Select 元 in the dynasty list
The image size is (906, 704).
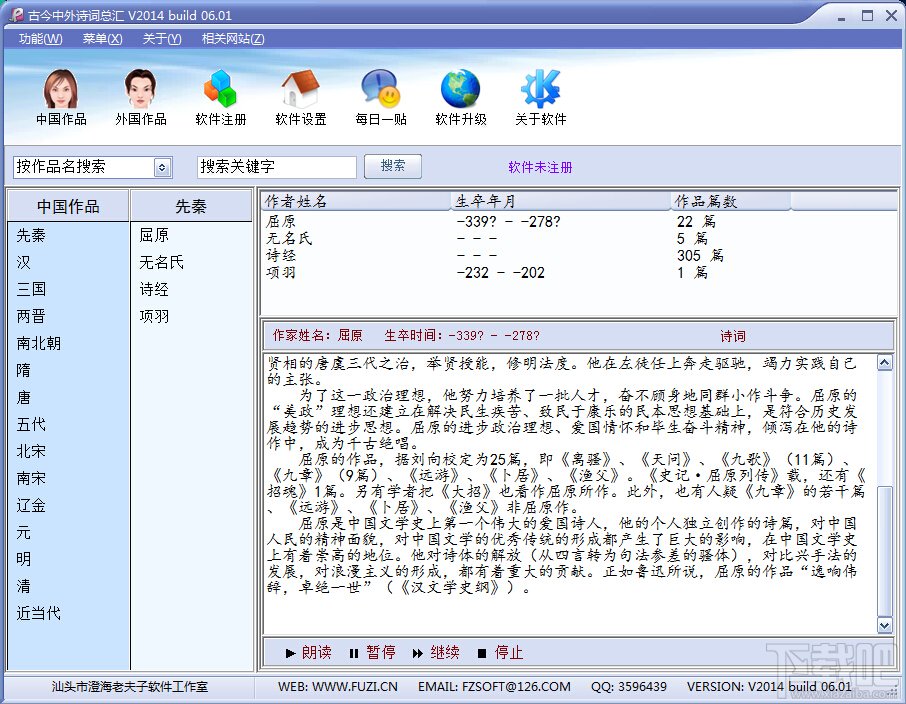(24, 532)
